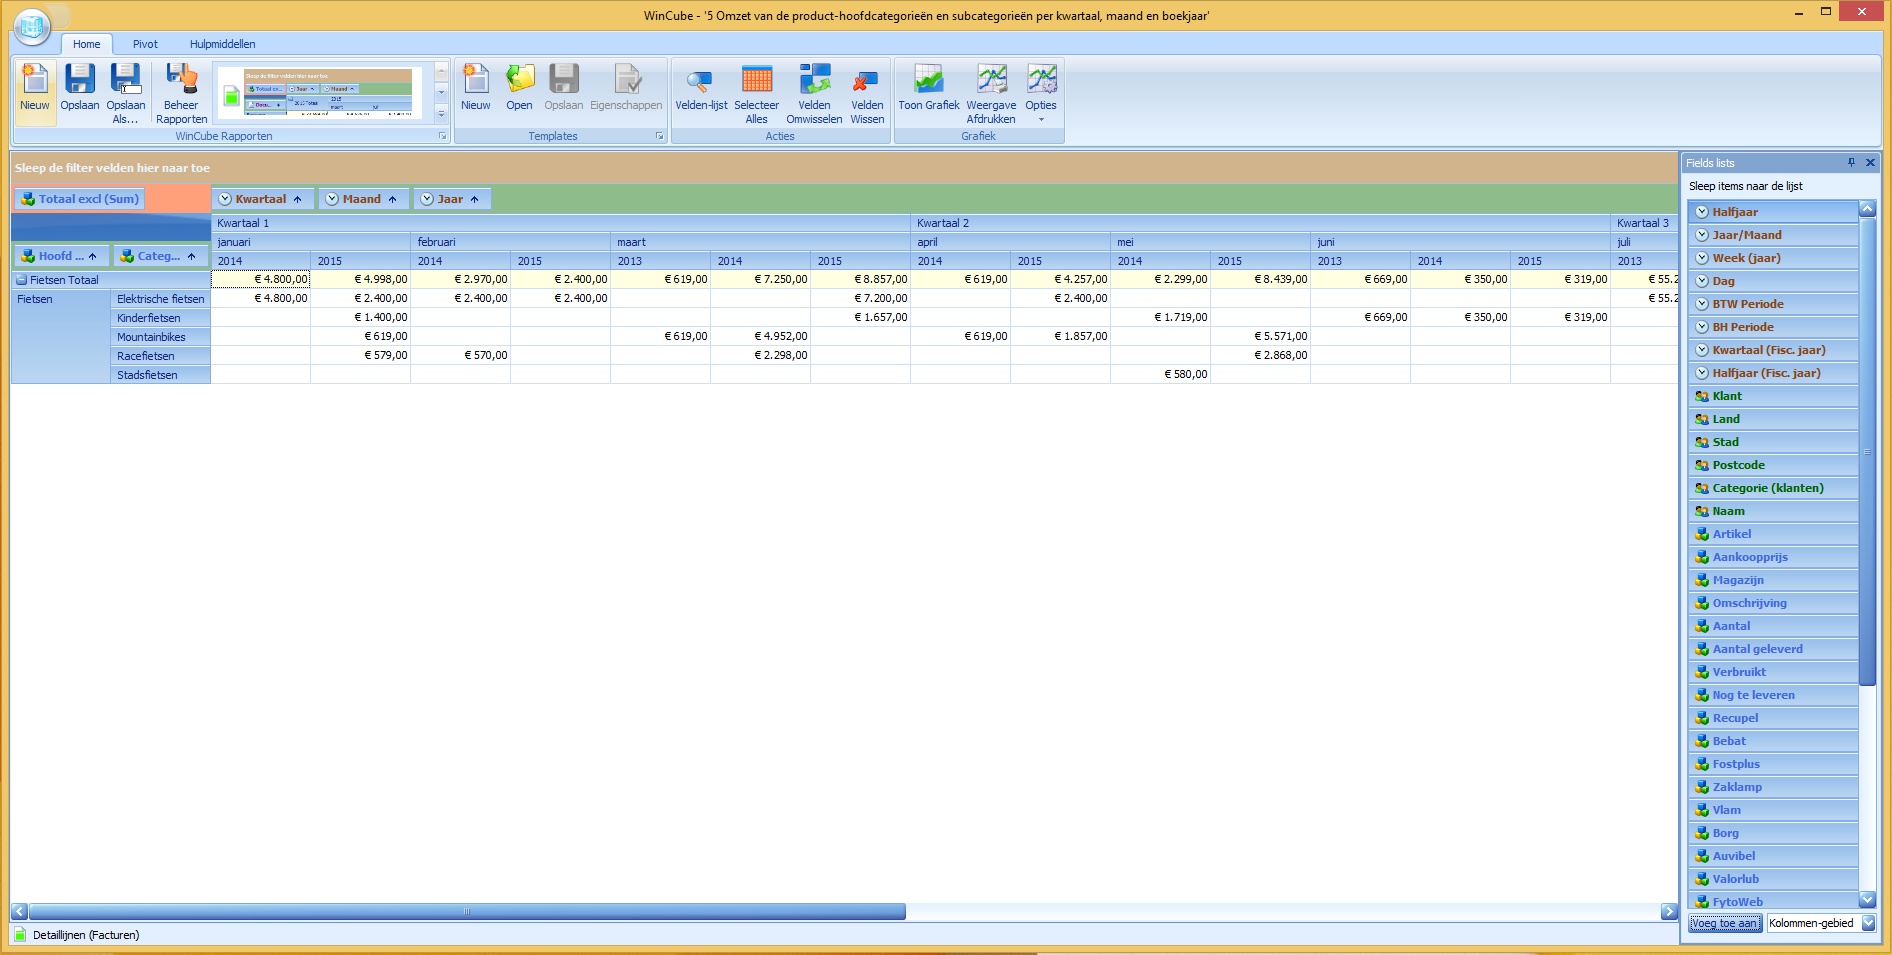Select the Klant field in the fields list

click(1773, 396)
